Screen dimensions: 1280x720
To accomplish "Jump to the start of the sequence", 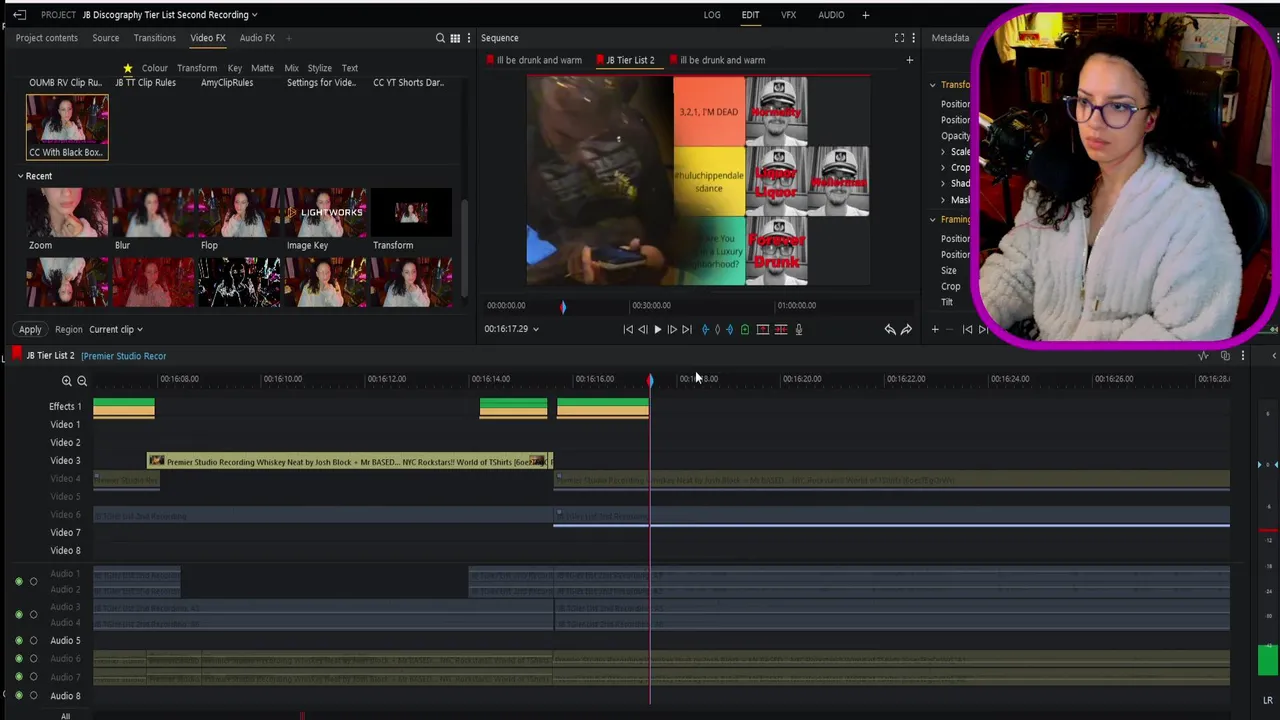I will click(x=628, y=329).
